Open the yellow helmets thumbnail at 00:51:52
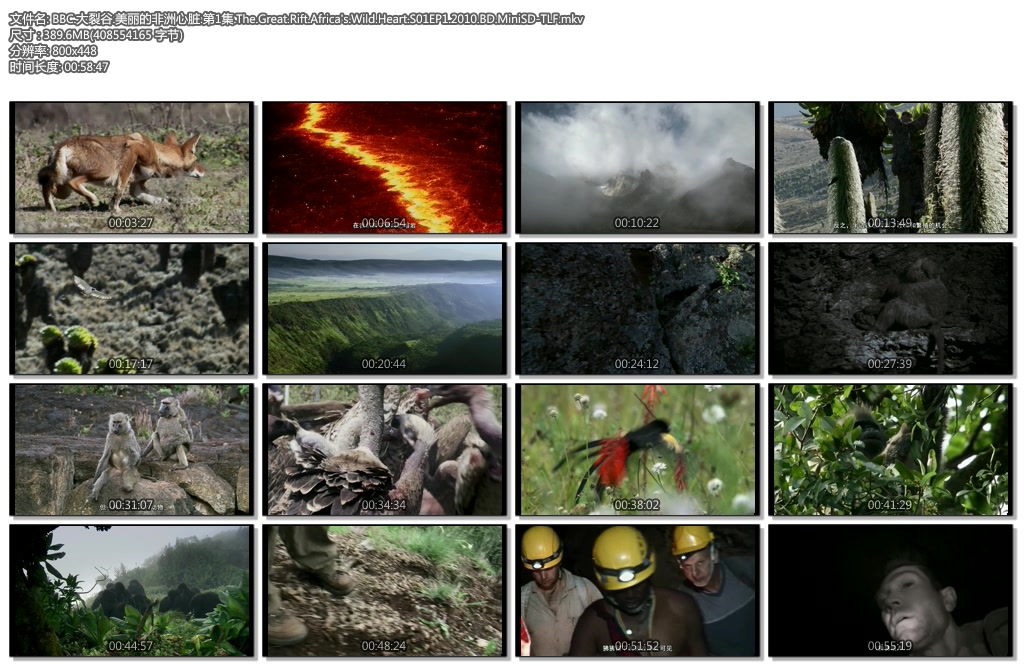1024x666 pixels. coord(636,590)
